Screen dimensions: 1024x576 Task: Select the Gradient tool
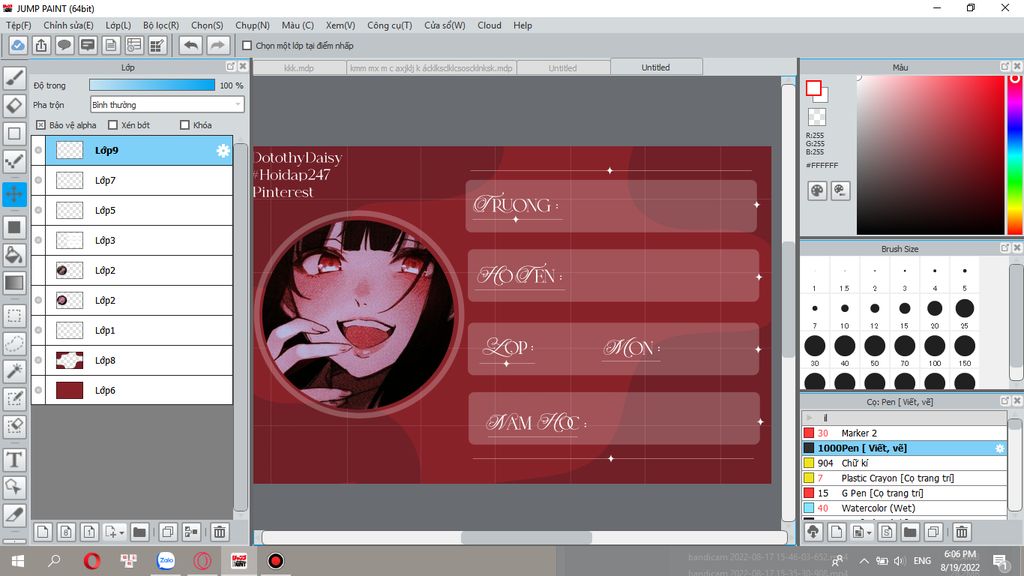click(14, 283)
